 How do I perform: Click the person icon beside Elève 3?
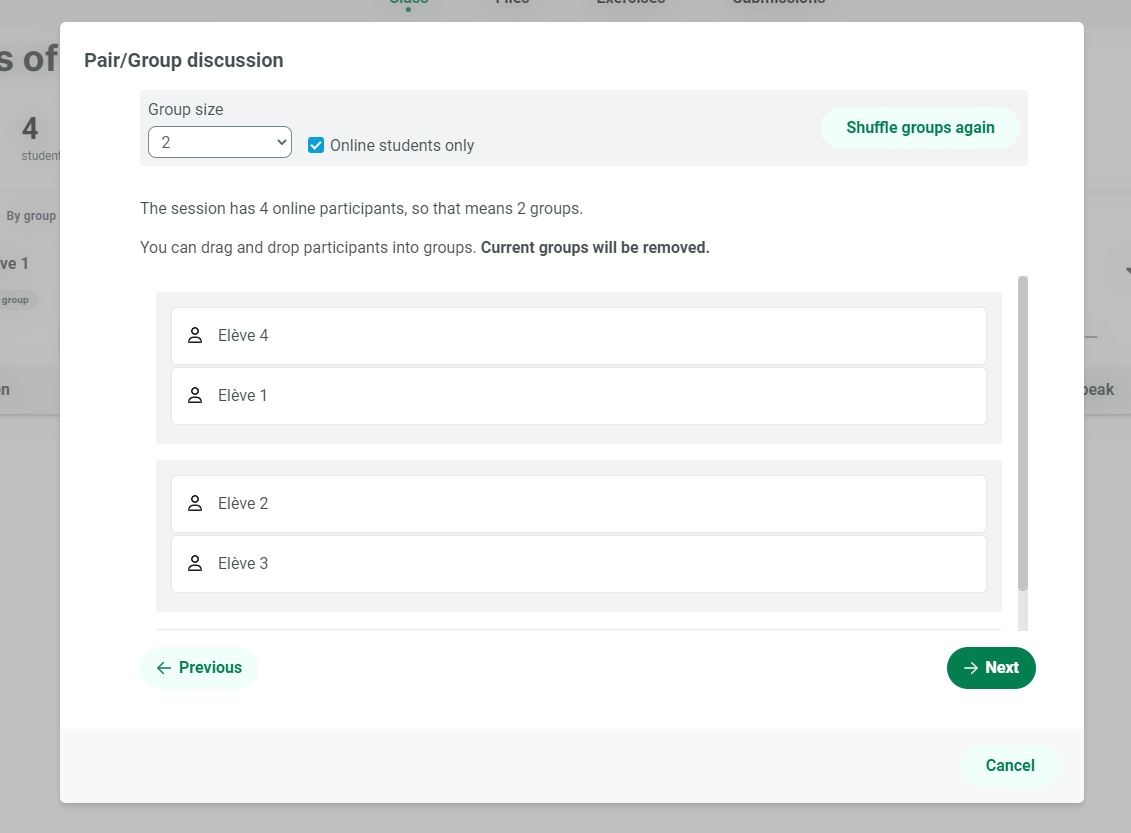[195, 564]
